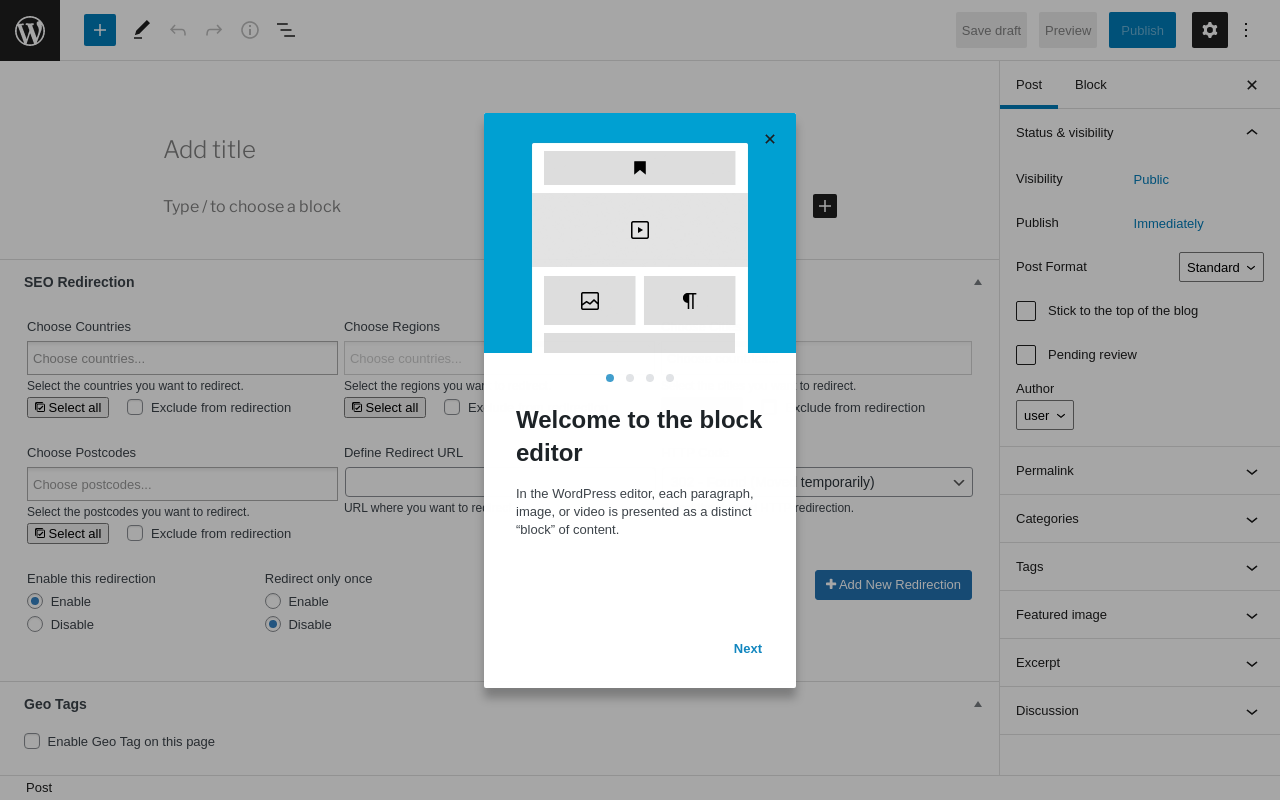Tick the Pending review checkbox

[1026, 355]
